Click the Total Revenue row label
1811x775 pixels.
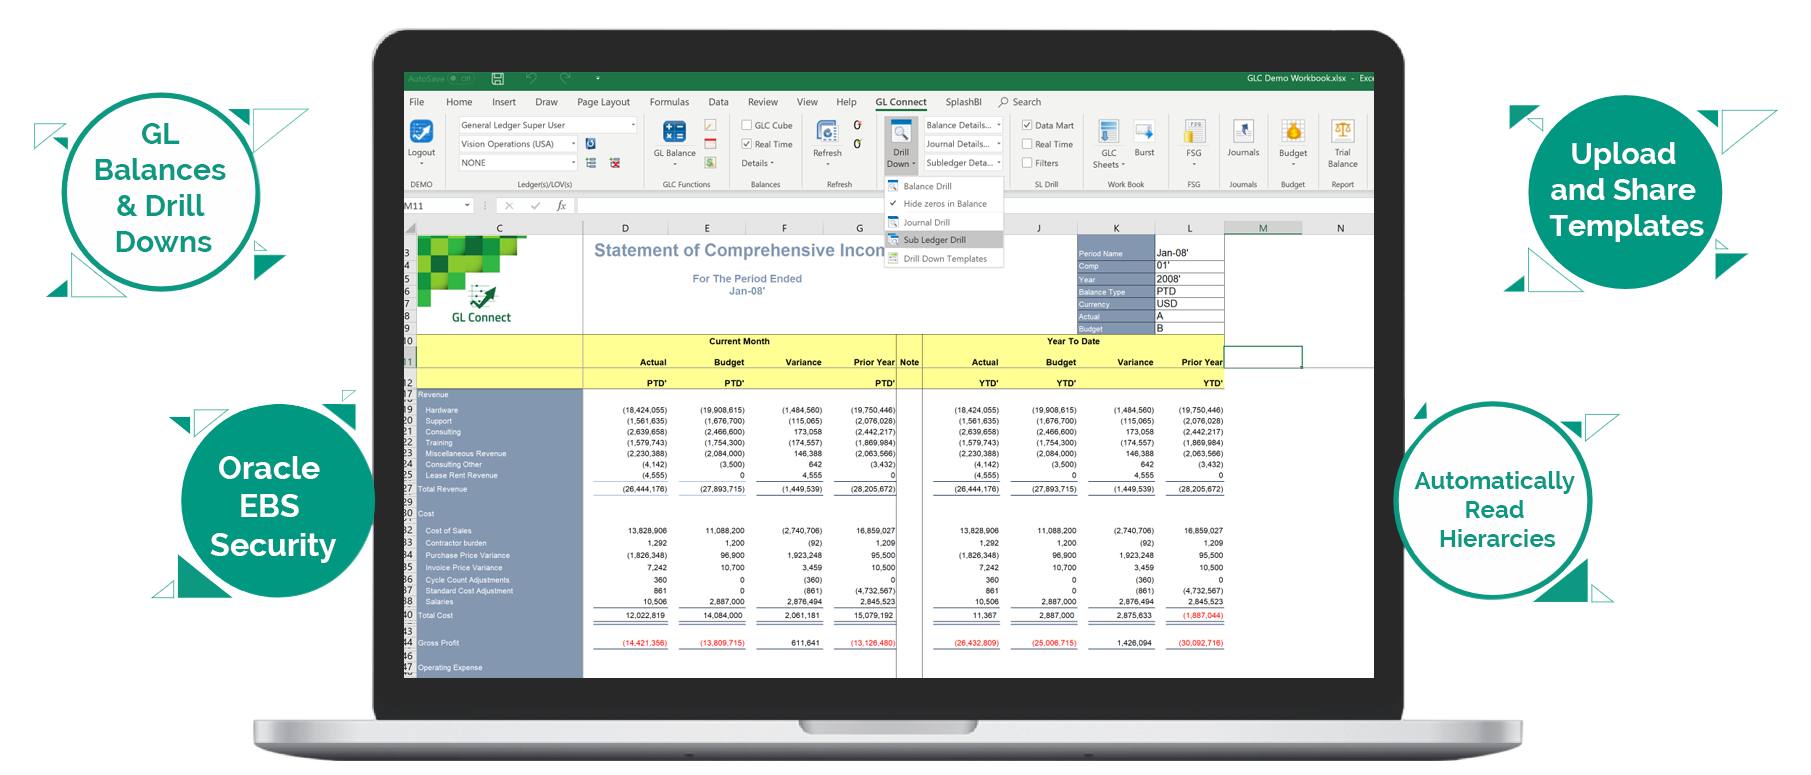pos(443,489)
